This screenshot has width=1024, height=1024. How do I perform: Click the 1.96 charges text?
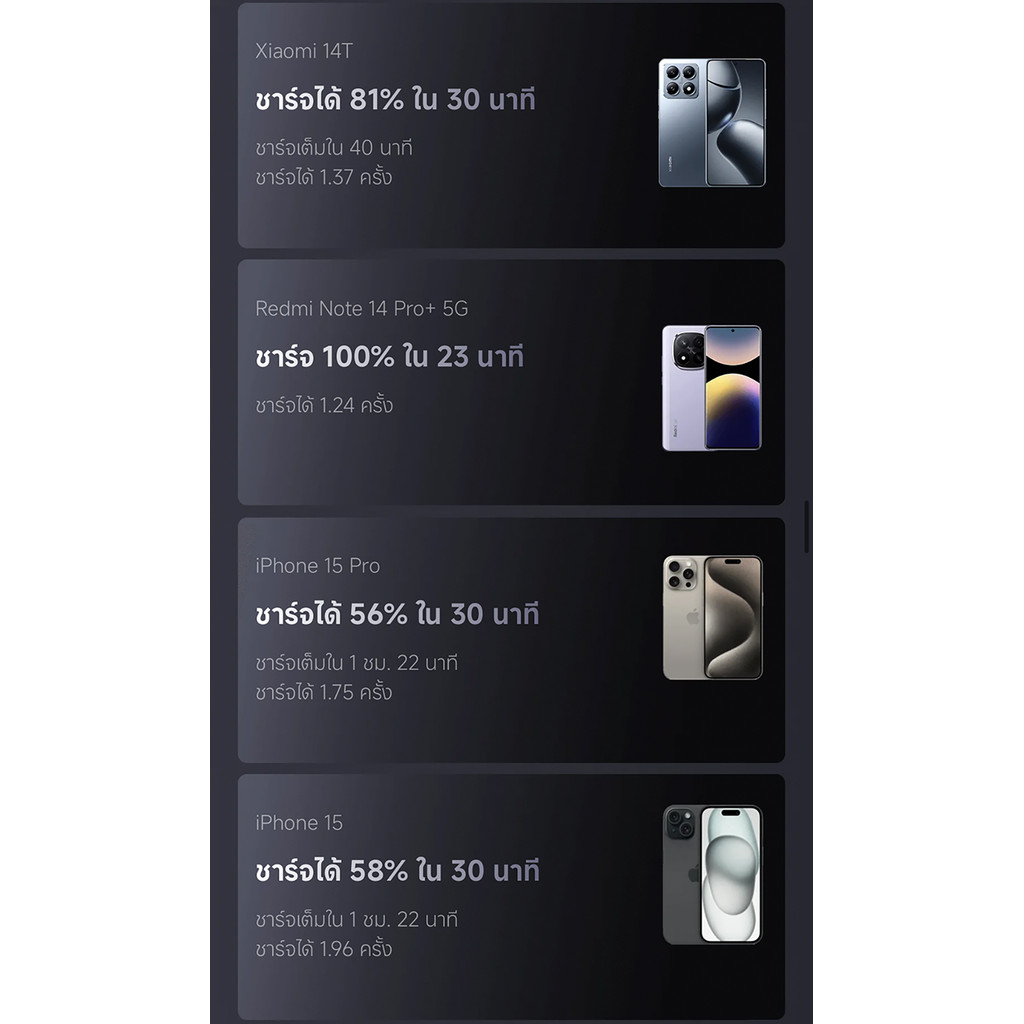(324, 948)
